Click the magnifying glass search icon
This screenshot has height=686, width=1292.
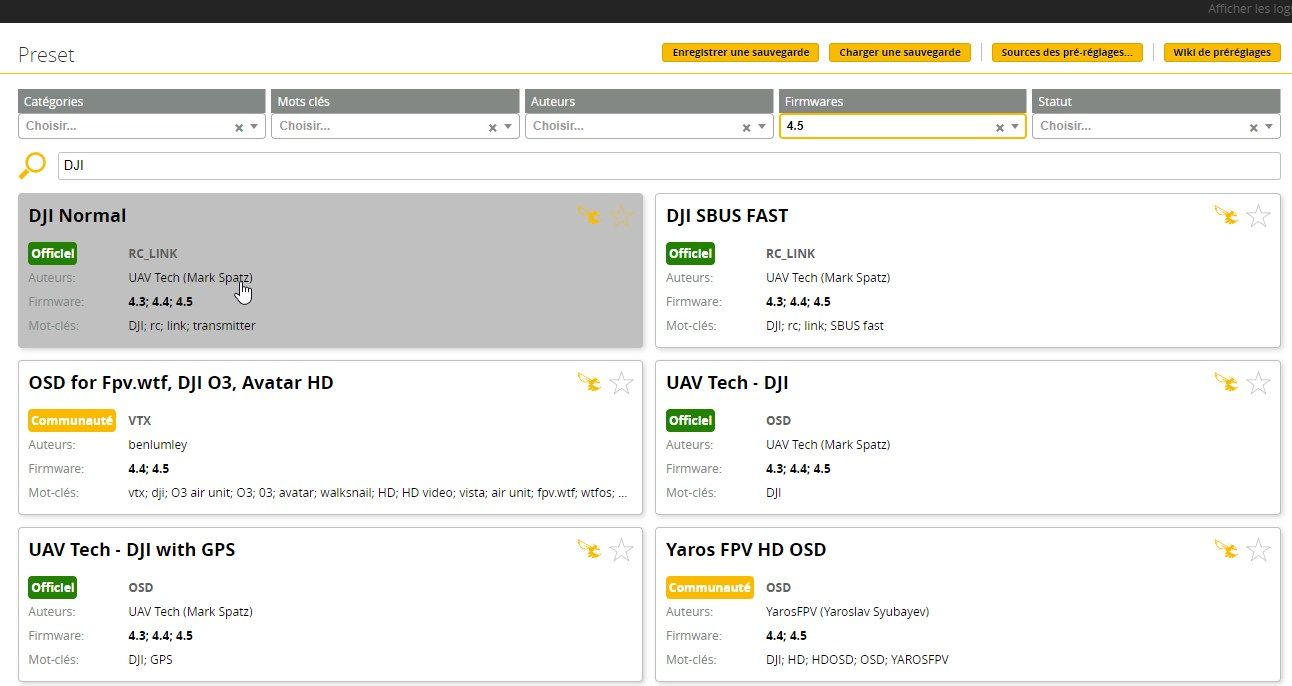33,165
